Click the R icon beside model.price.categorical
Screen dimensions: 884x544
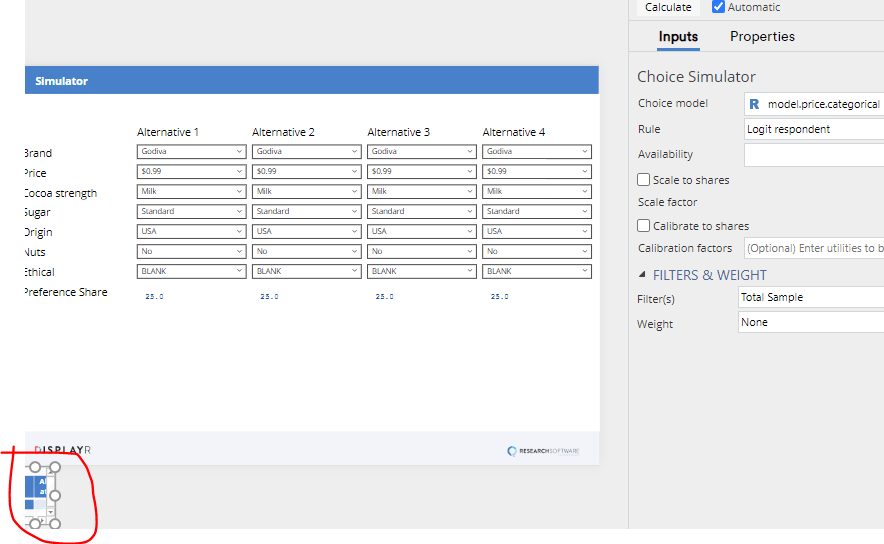tap(754, 104)
